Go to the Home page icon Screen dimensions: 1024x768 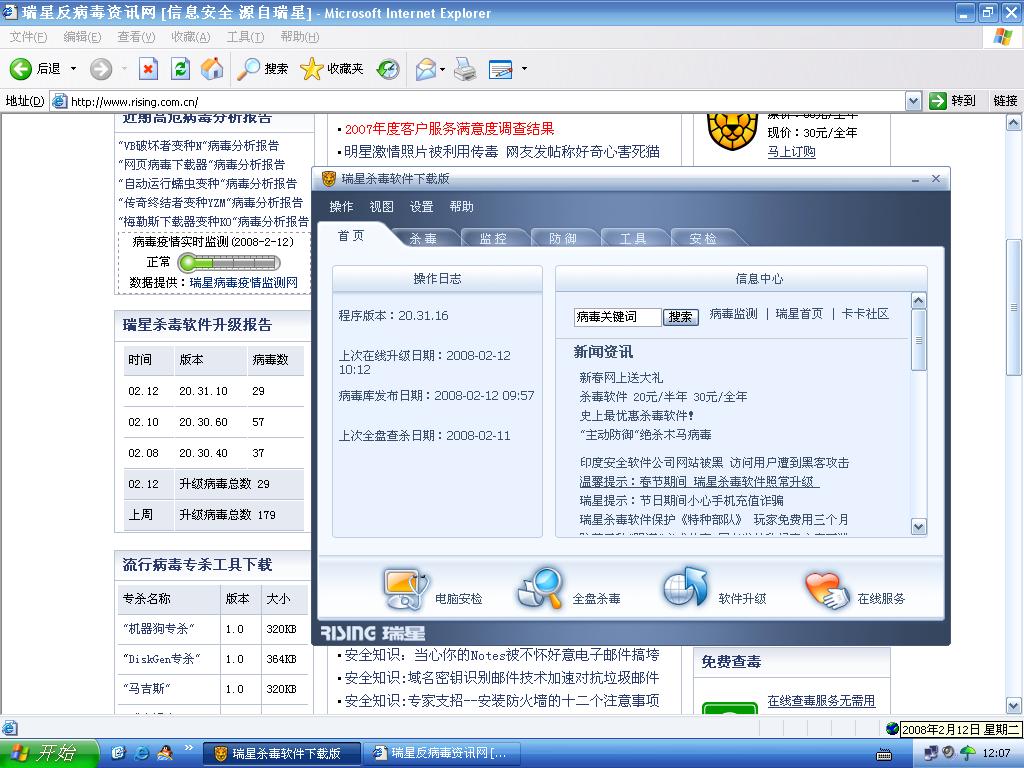212,69
